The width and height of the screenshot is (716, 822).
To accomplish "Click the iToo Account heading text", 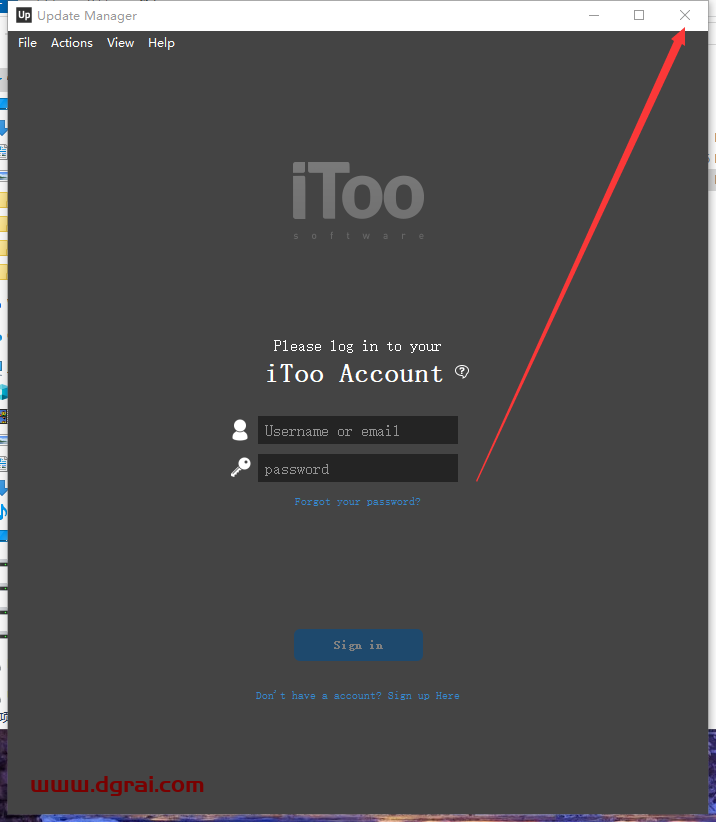I will pyautogui.click(x=355, y=374).
